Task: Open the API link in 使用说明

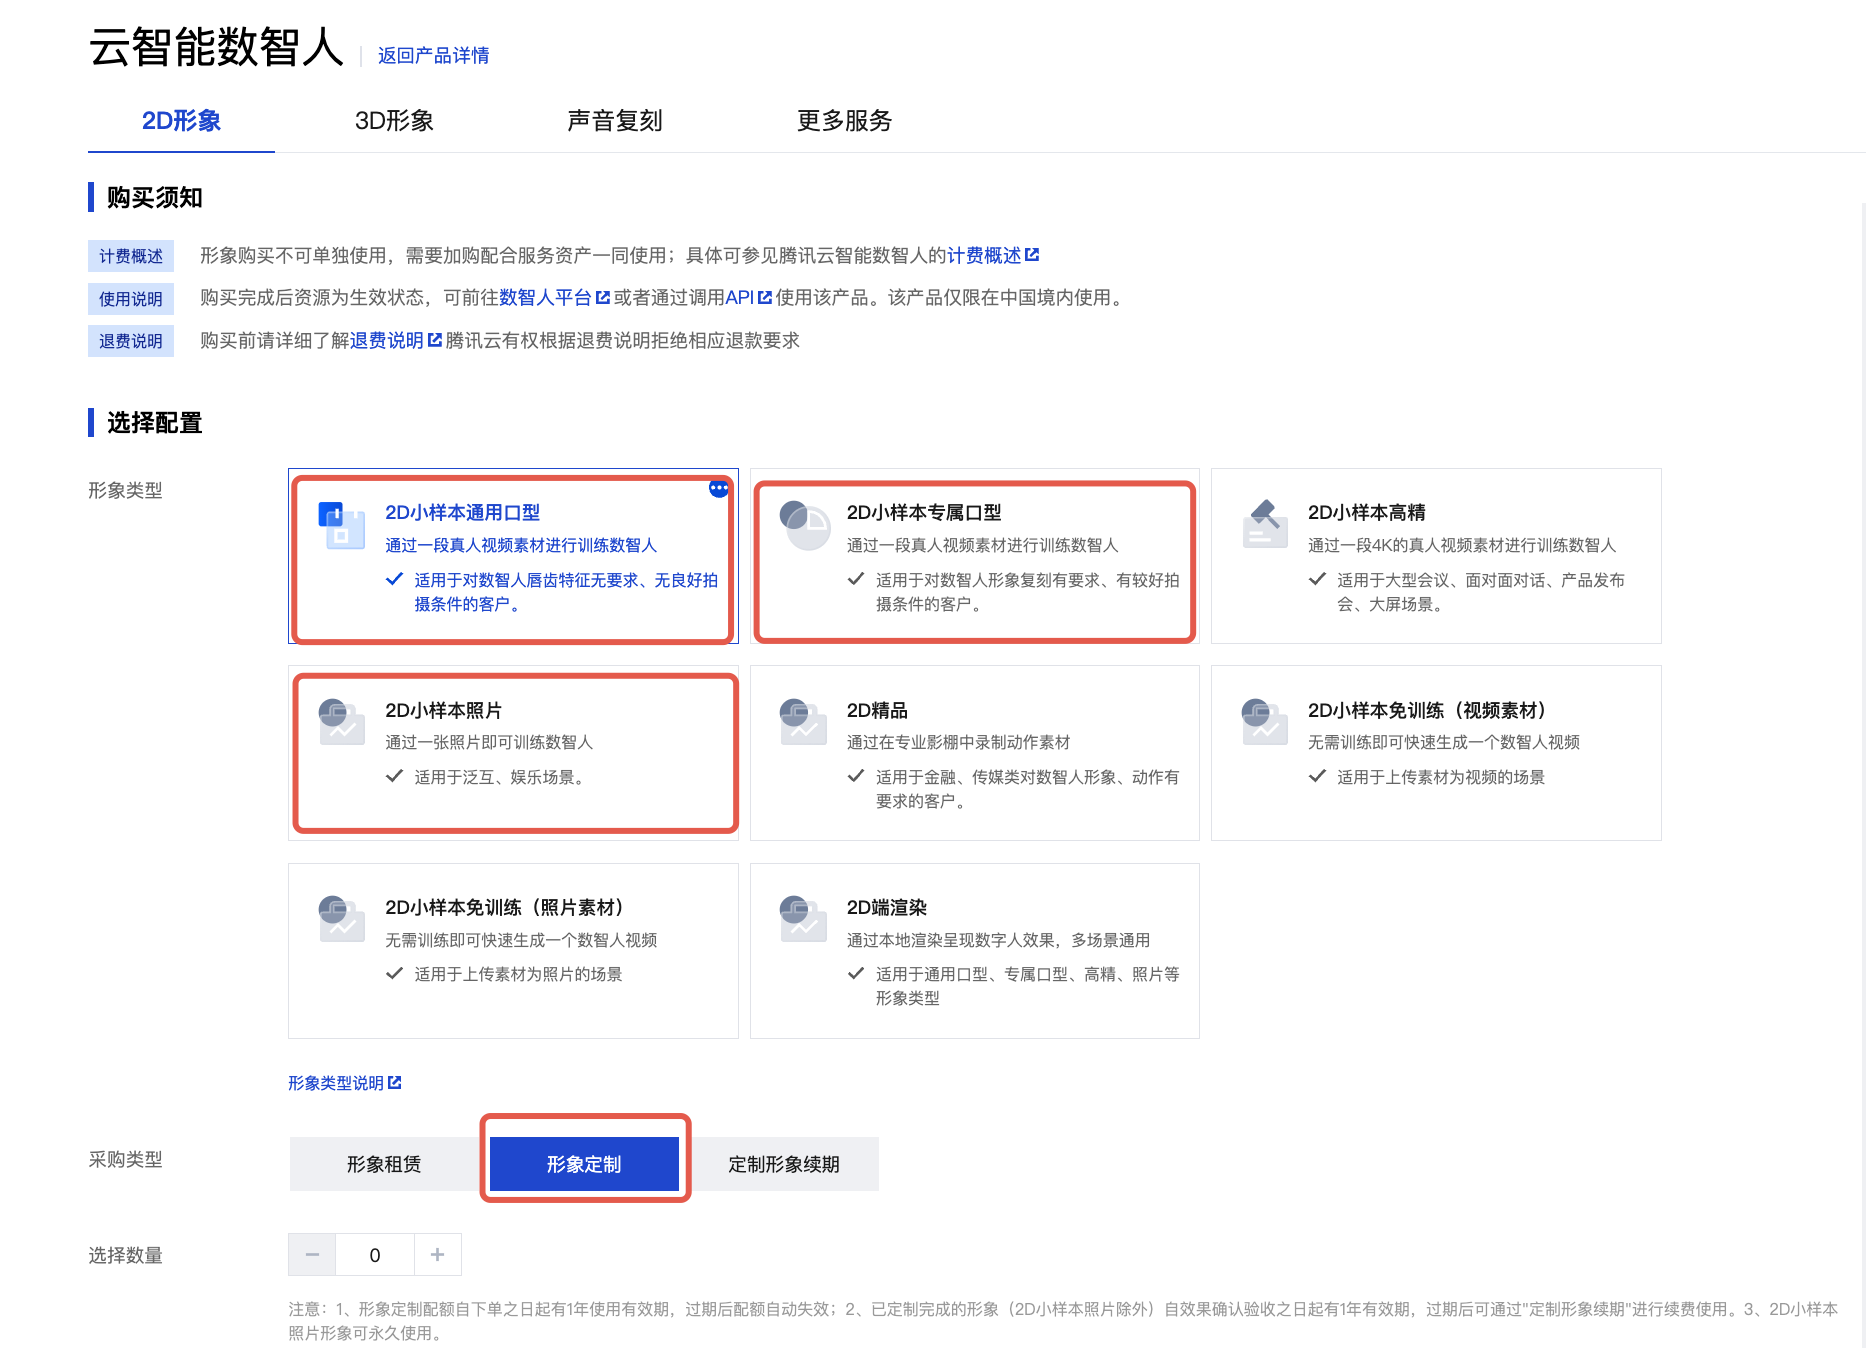Action: [740, 297]
